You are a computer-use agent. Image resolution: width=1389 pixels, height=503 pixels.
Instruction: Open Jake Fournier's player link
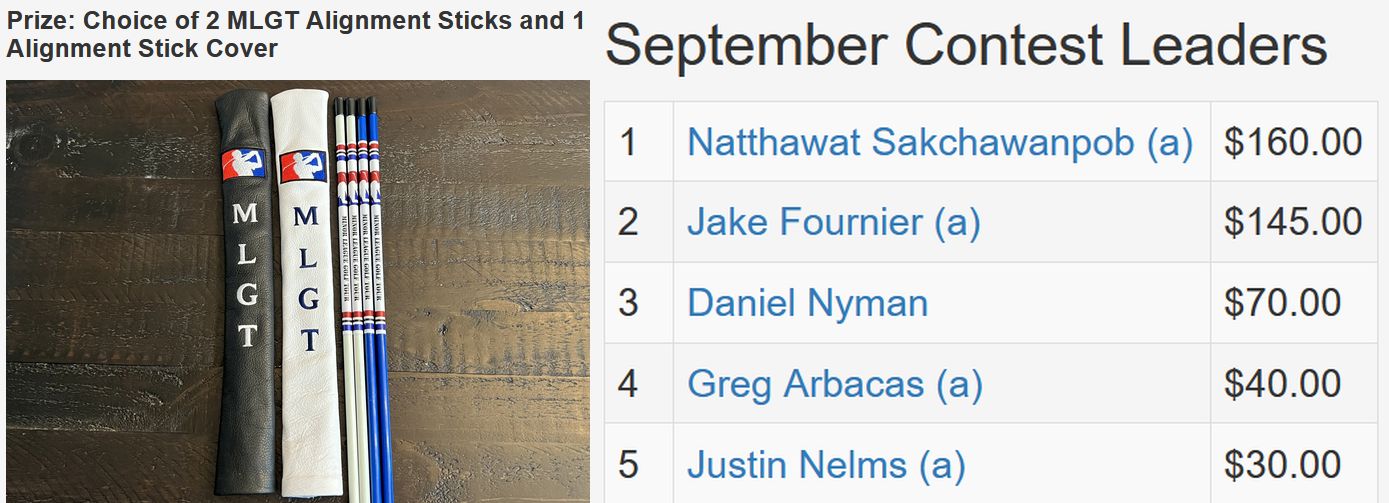click(834, 222)
